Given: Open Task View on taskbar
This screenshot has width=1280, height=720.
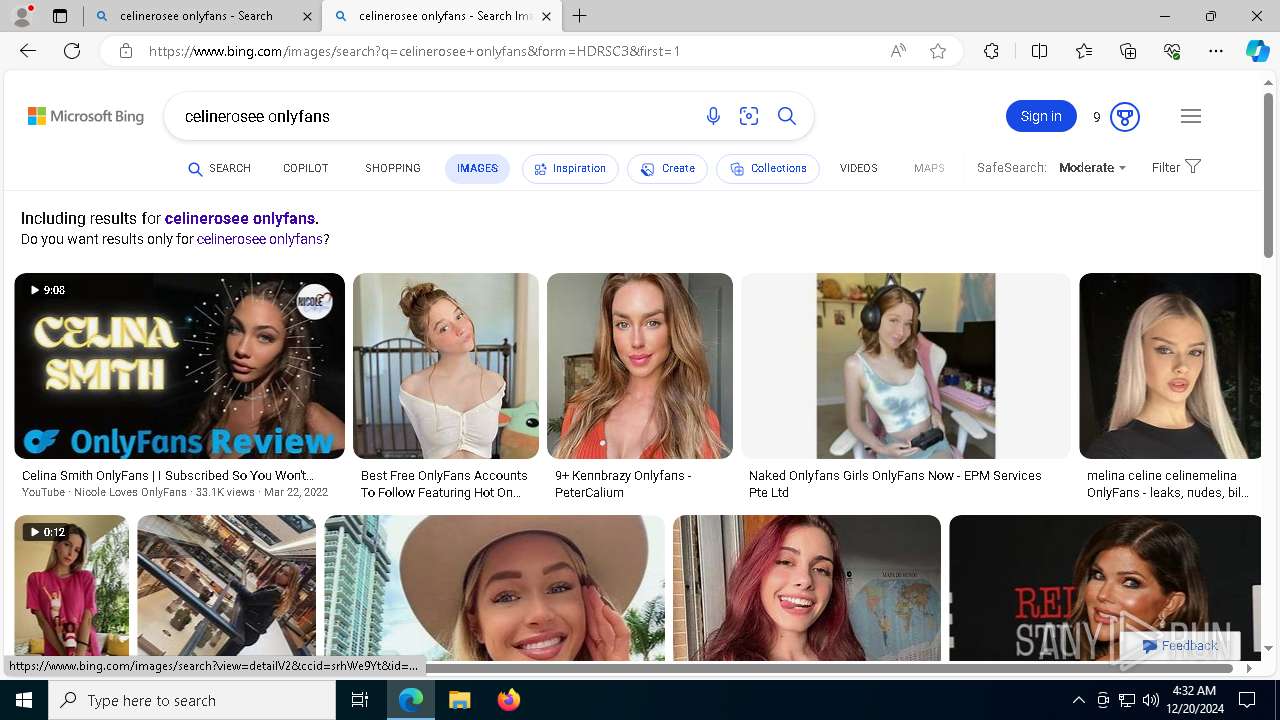Looking at the screenshot, I should point(360,700).
